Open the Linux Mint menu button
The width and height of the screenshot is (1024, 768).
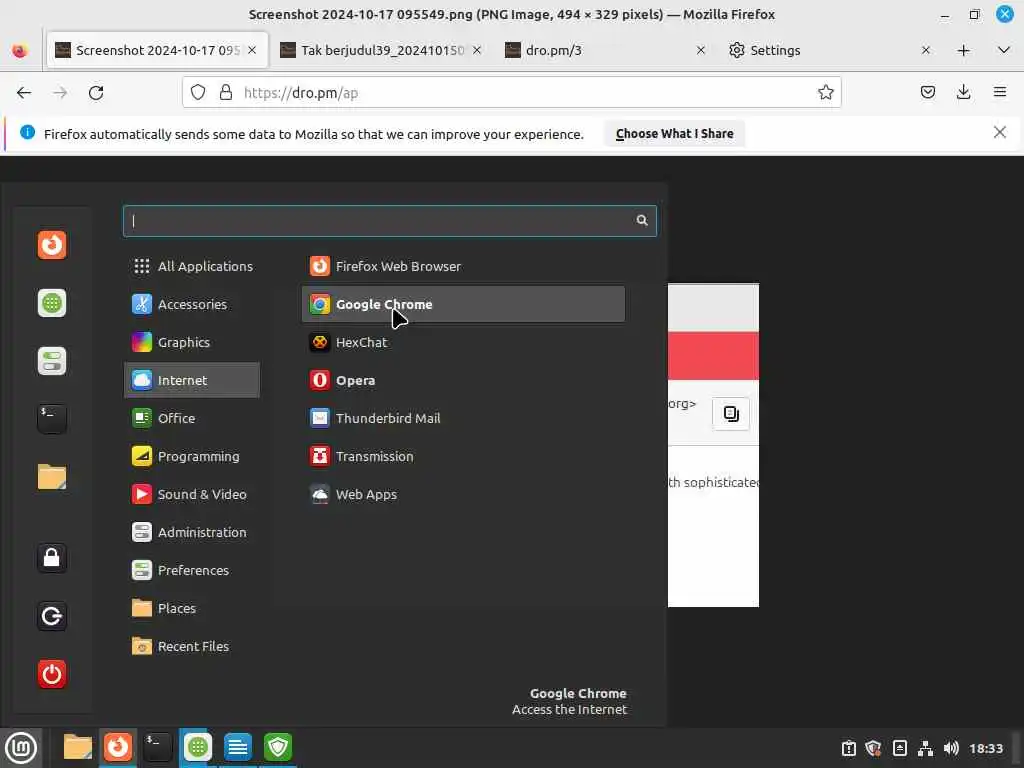[21, 748]
